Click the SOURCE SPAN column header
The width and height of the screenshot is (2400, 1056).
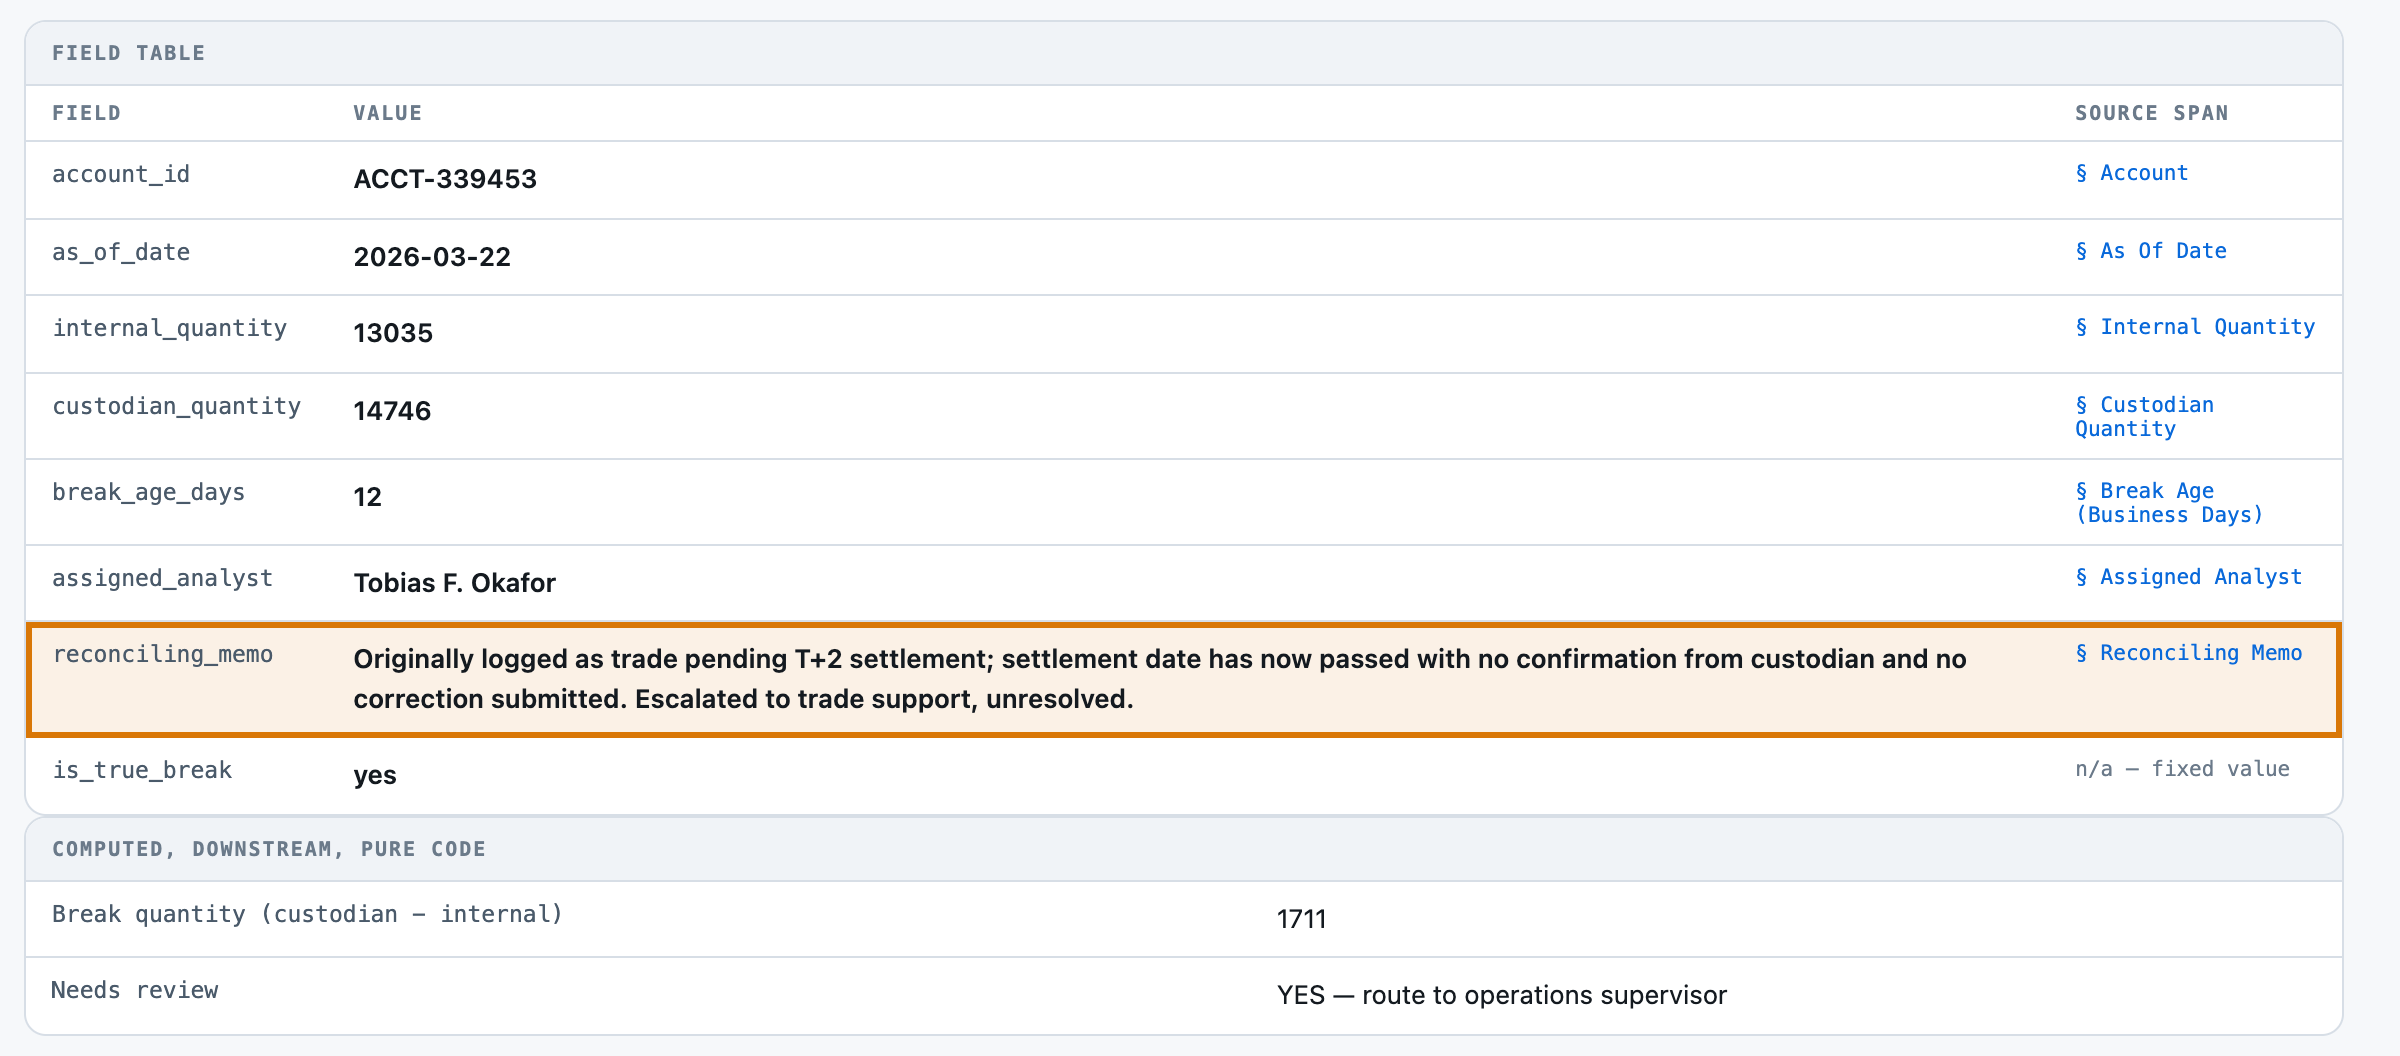(2151, 113)
